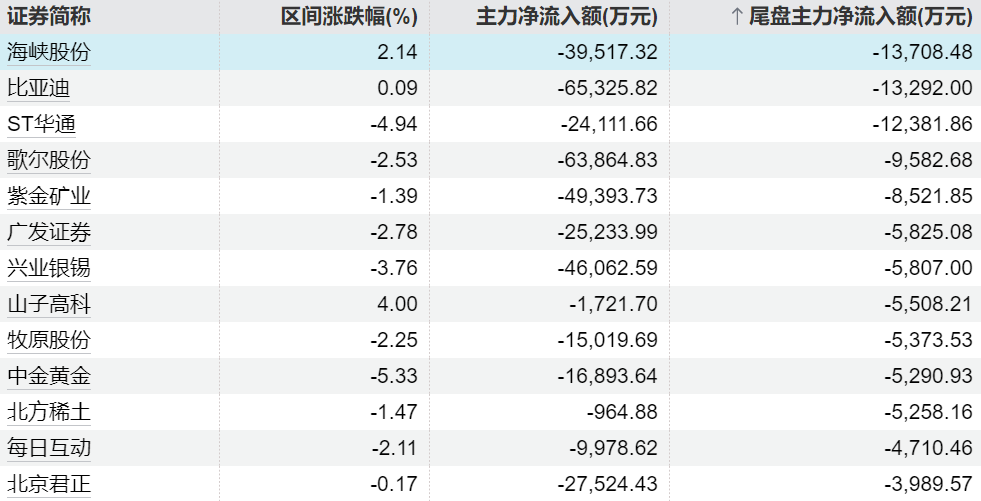The image size is (981, 501).
Task: Select the -65,325.82 net inflow cell
Action: (x=607, y=88)
